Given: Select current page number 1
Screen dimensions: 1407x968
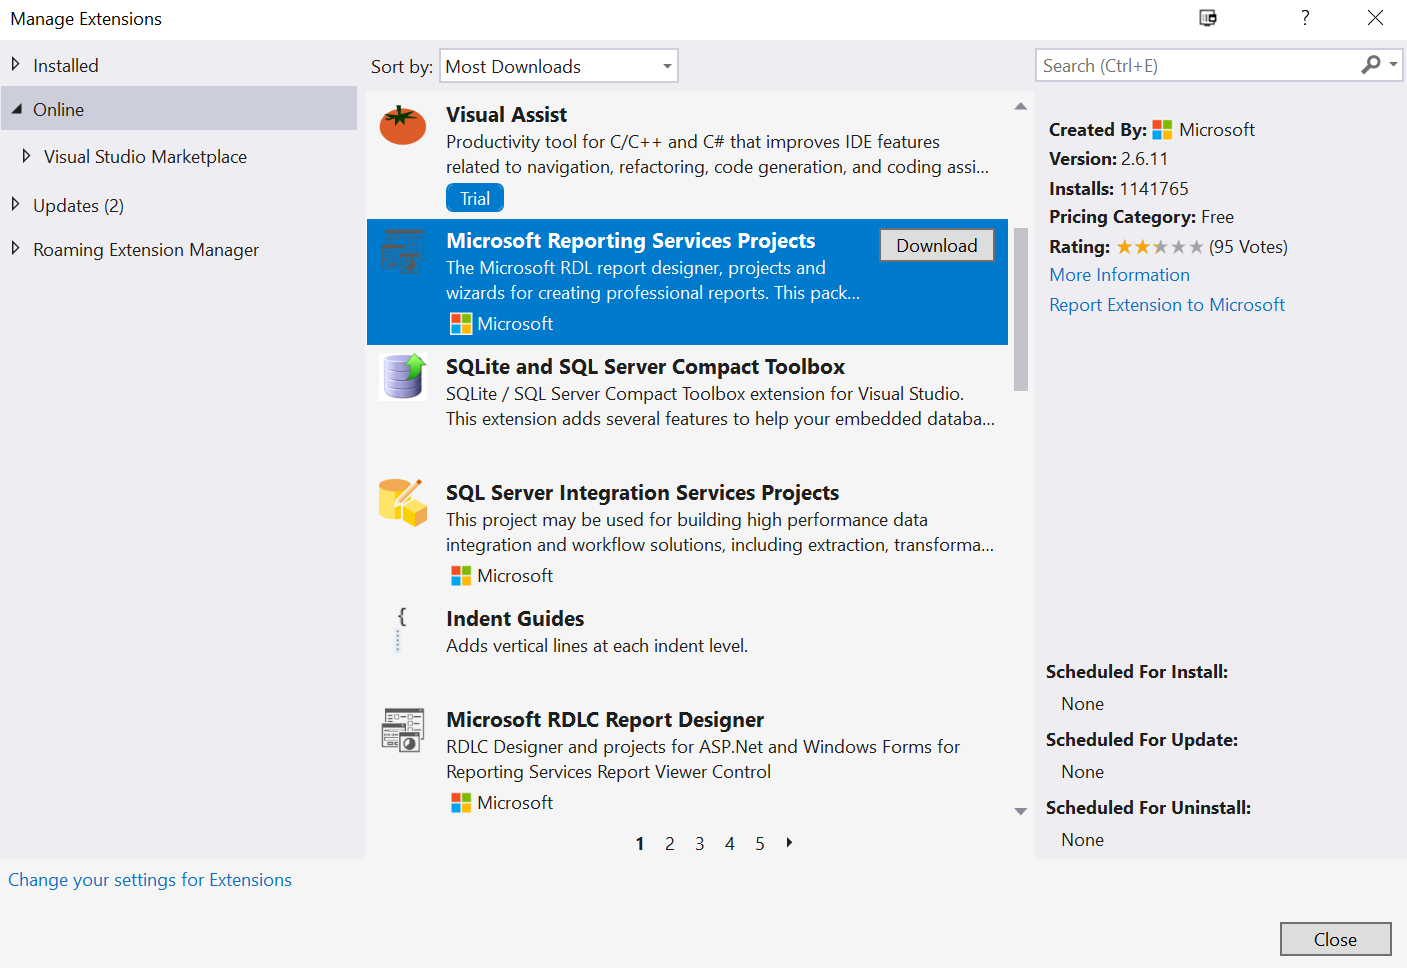Looking at the screenshot, I should [x=640, y=844].
